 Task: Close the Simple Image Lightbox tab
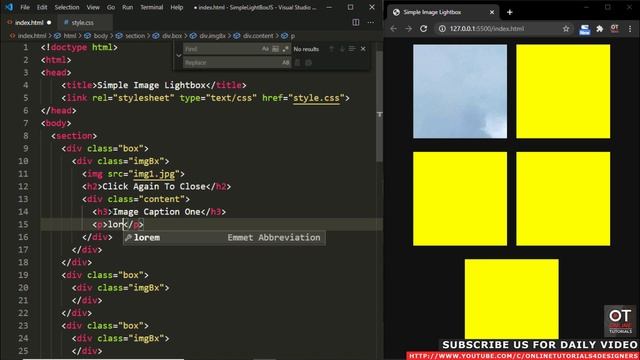(492, 12)
